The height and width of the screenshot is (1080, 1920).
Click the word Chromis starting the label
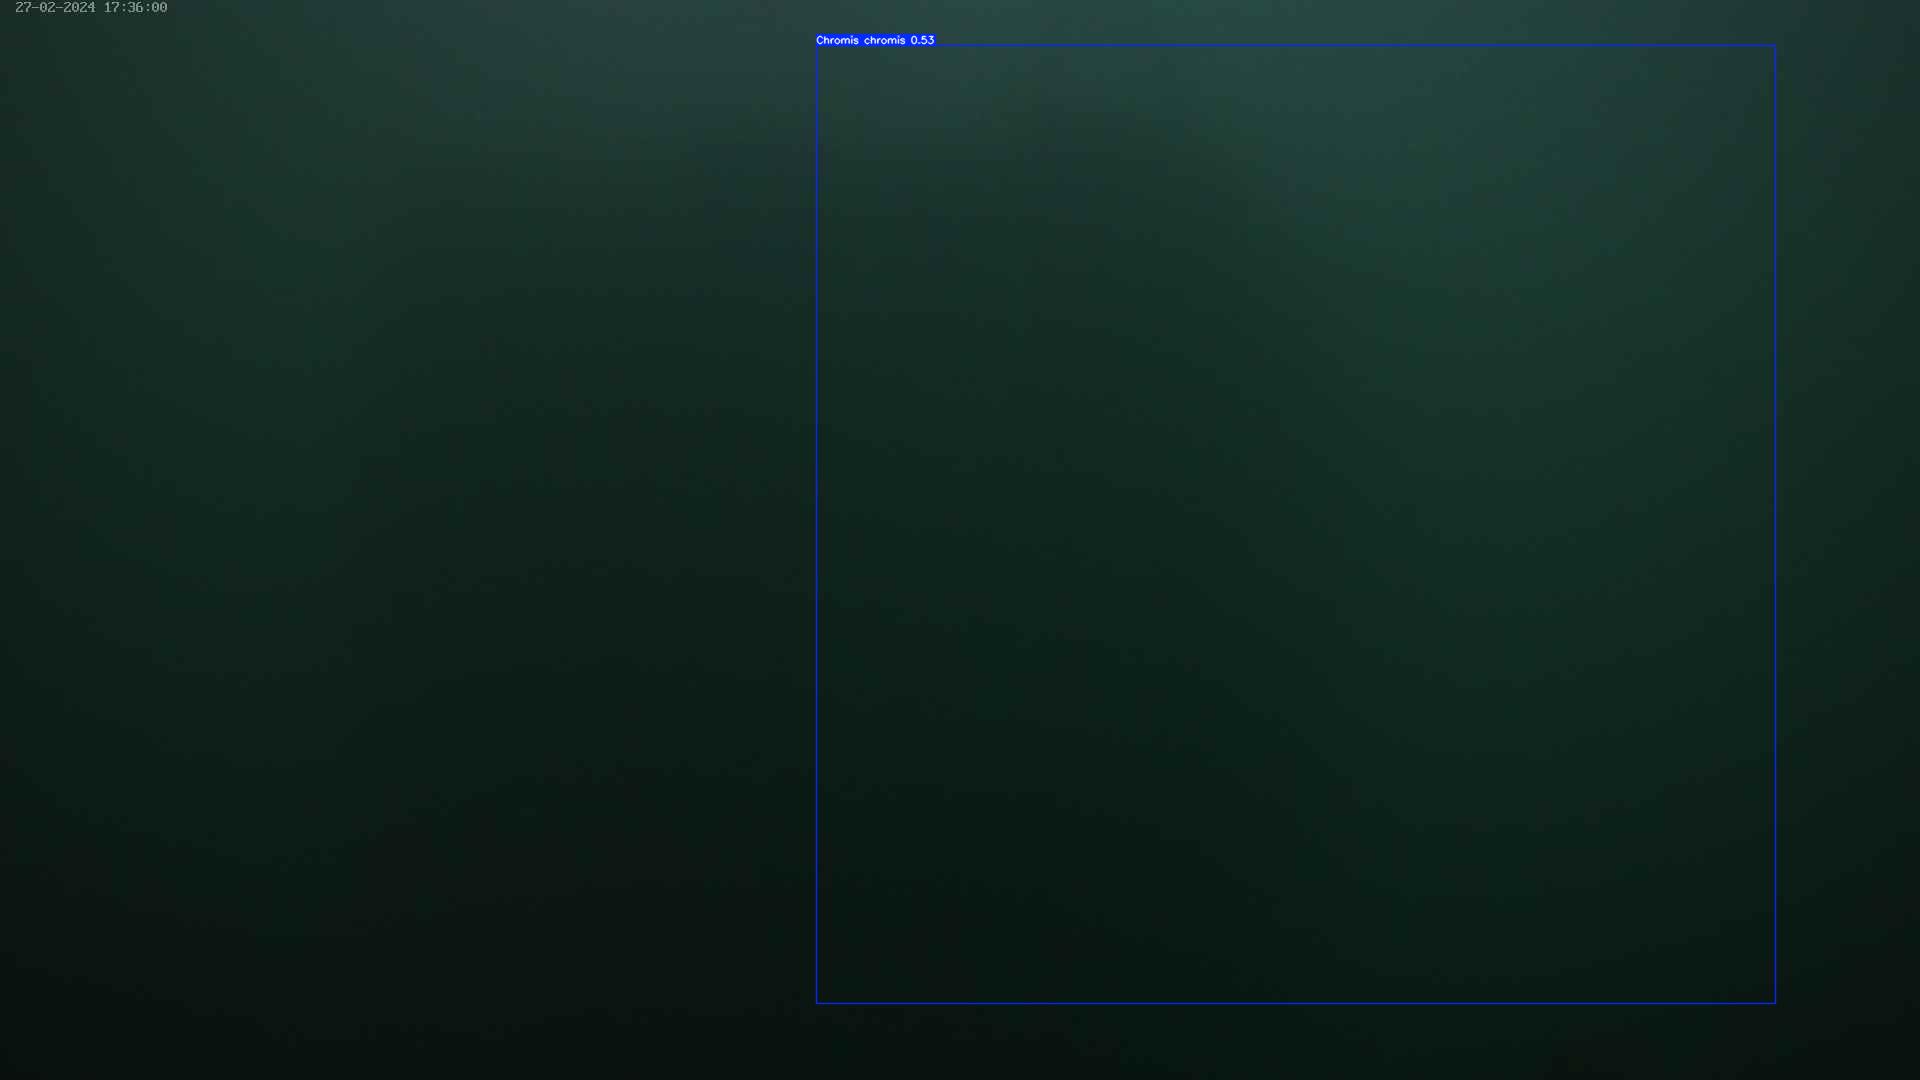pos(837,40)
